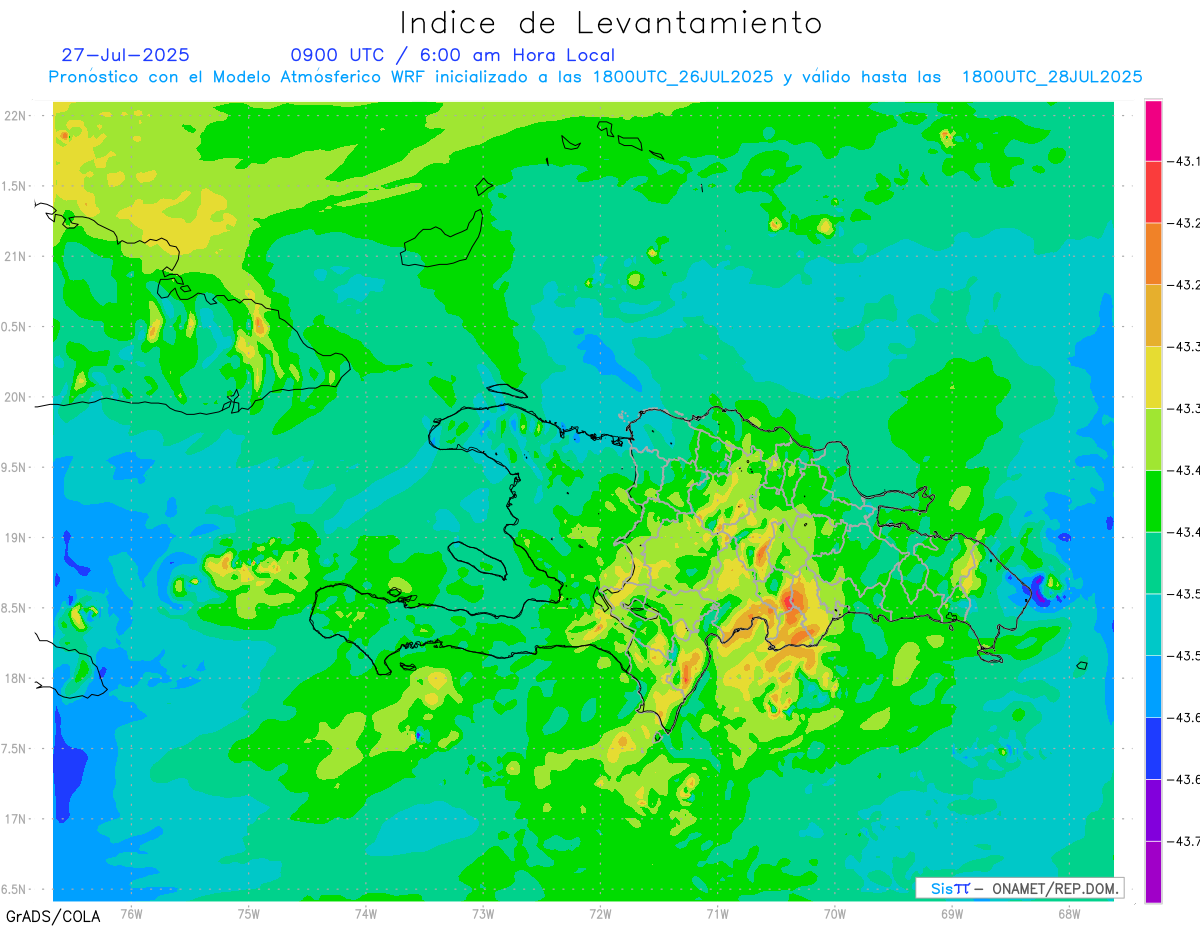Click the "76W" longitude label

click(x=131, y=913)
